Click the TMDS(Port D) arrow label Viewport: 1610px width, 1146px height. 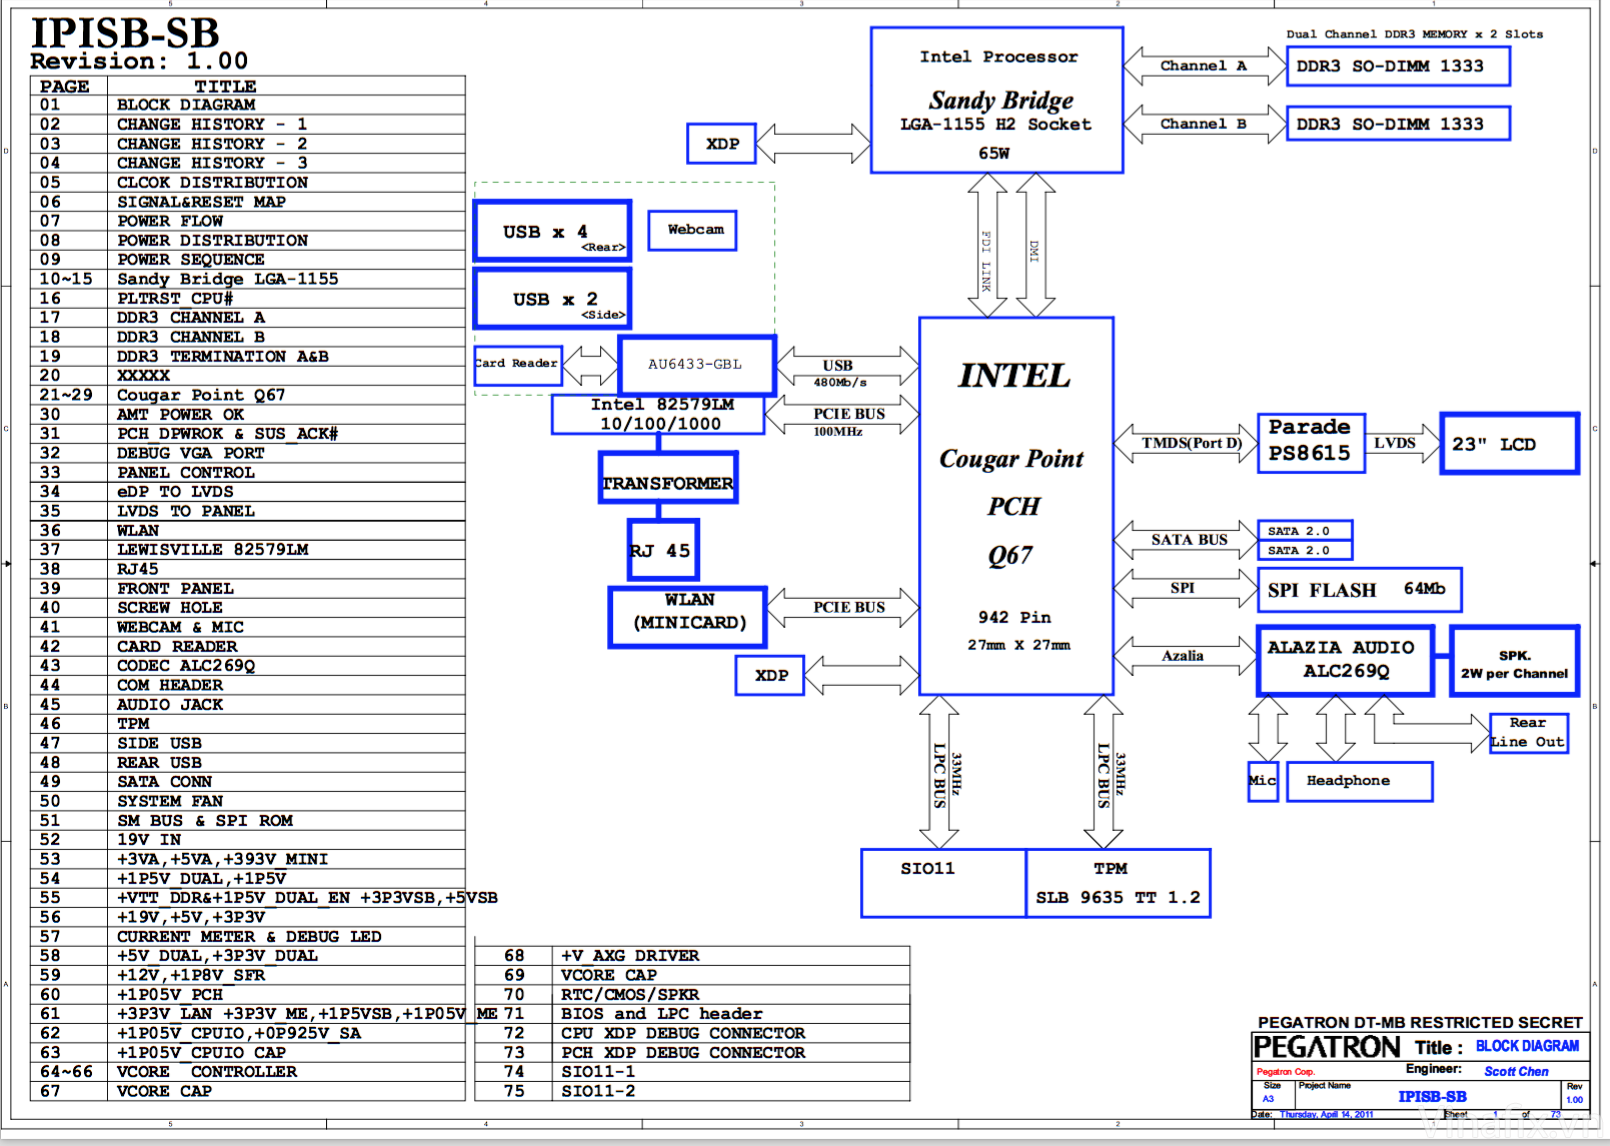click(x=1192, y=443)
